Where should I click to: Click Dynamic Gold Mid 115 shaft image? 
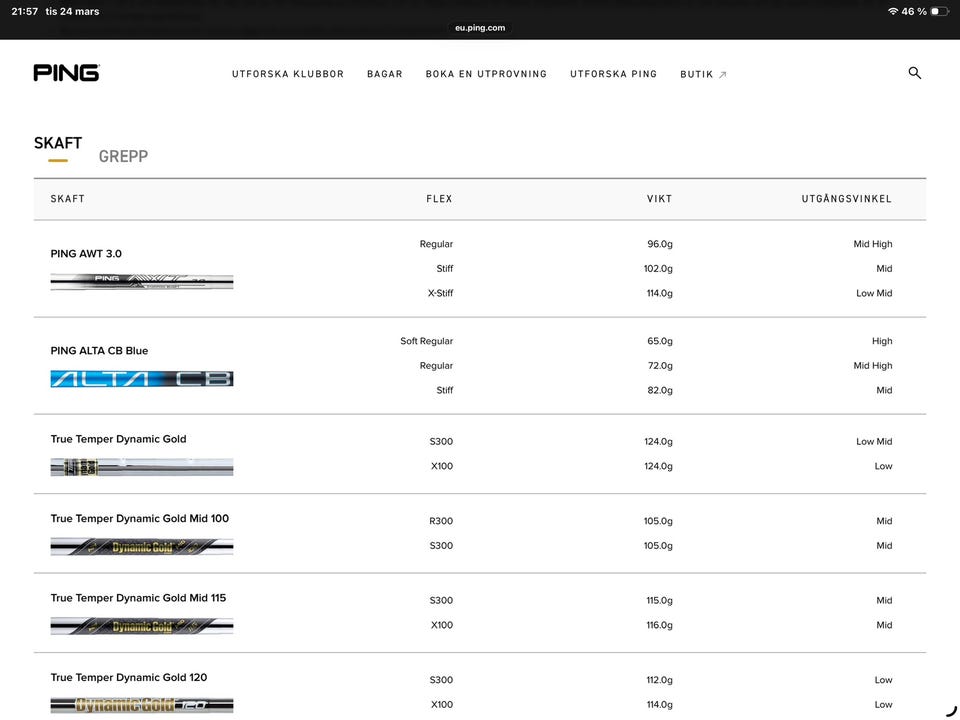(142, 626)
